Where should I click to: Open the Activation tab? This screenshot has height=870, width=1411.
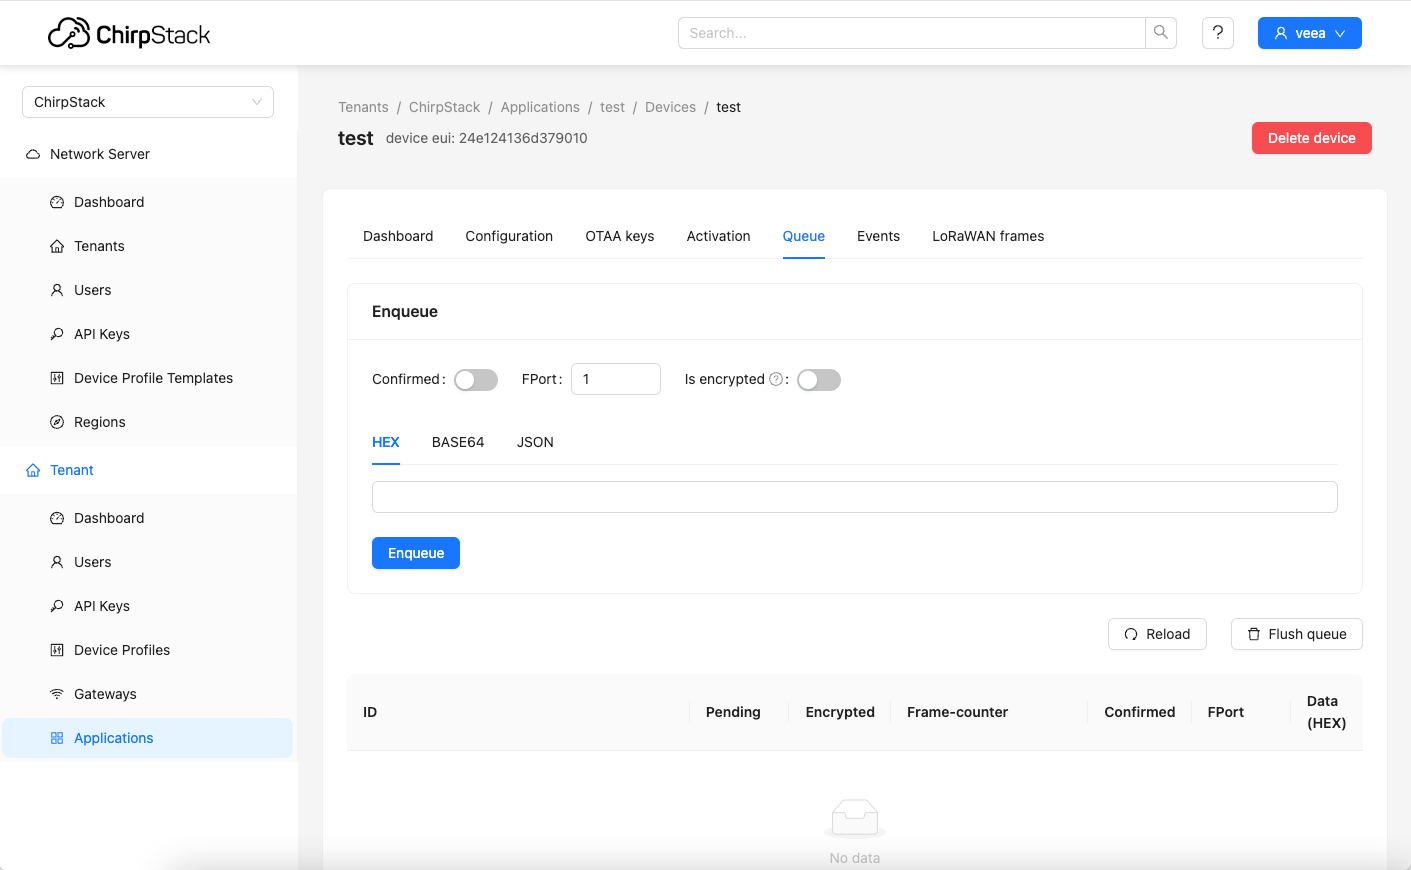pyautogui.click(x=718, y=236)
